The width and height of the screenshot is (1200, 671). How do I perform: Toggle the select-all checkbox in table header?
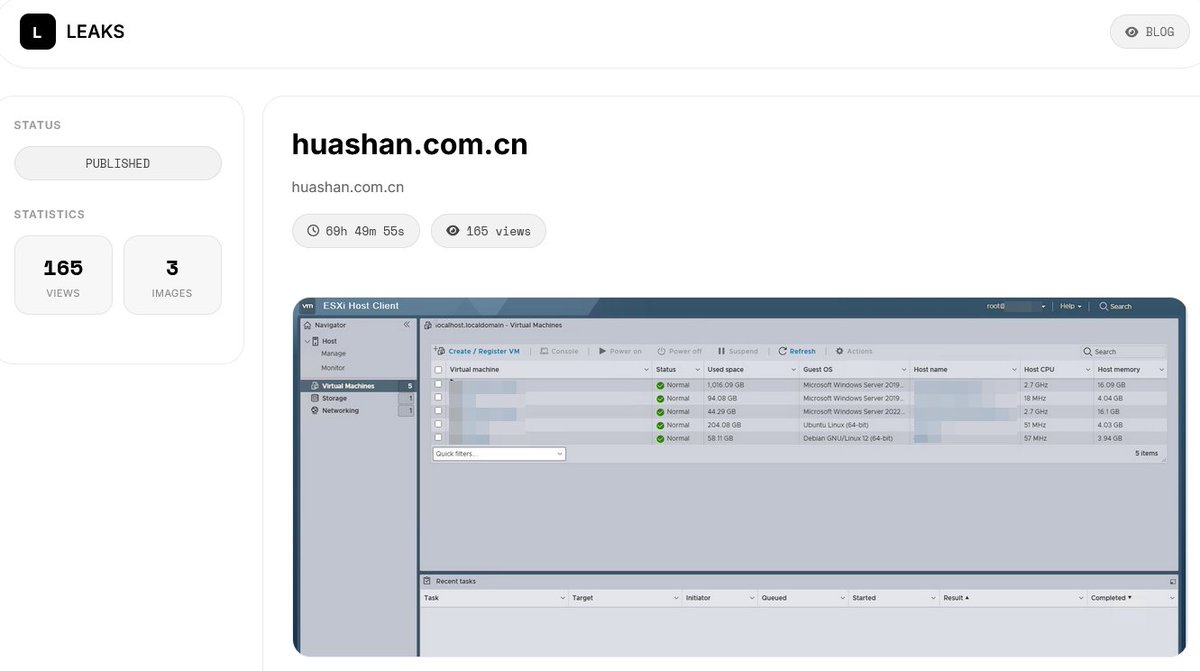[x=438, y=370]
